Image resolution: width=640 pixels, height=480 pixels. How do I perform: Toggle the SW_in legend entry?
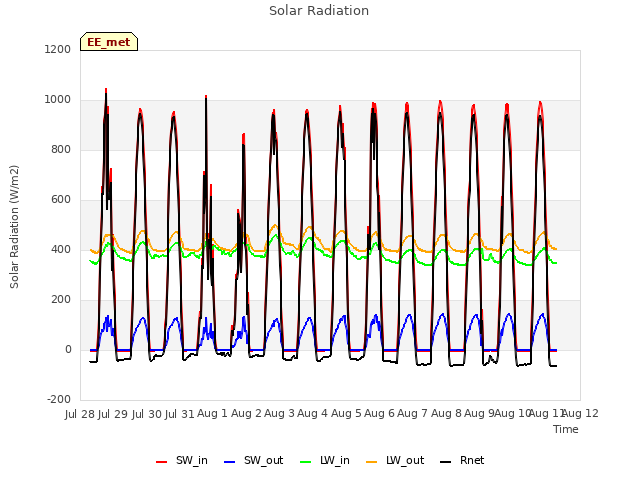182,460
